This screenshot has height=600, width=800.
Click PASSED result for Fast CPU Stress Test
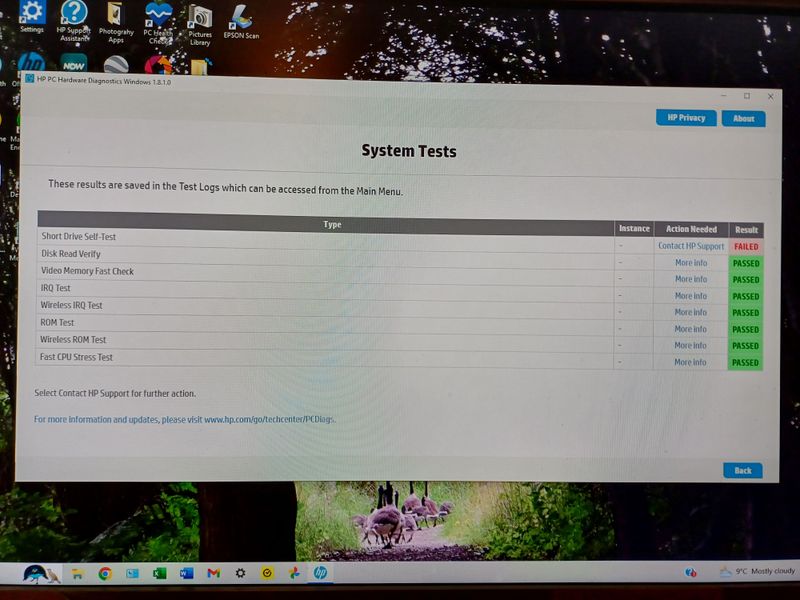coord(745,363)
